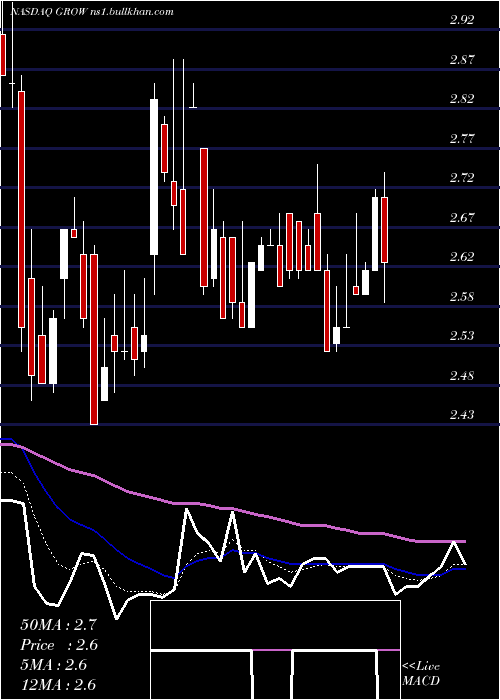Click the 2.92 price axis label
Image resolution: width=500 pixels, height=700 pixels.
point(462,20)
